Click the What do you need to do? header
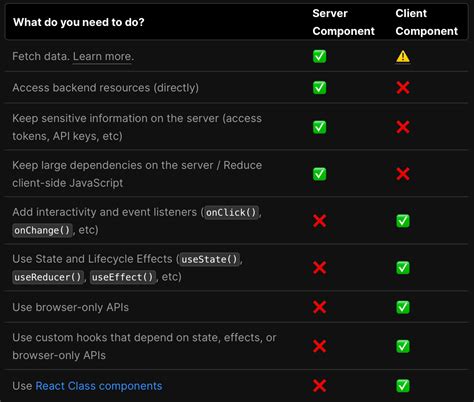This screenshot has height=402, width=474. 79,22
